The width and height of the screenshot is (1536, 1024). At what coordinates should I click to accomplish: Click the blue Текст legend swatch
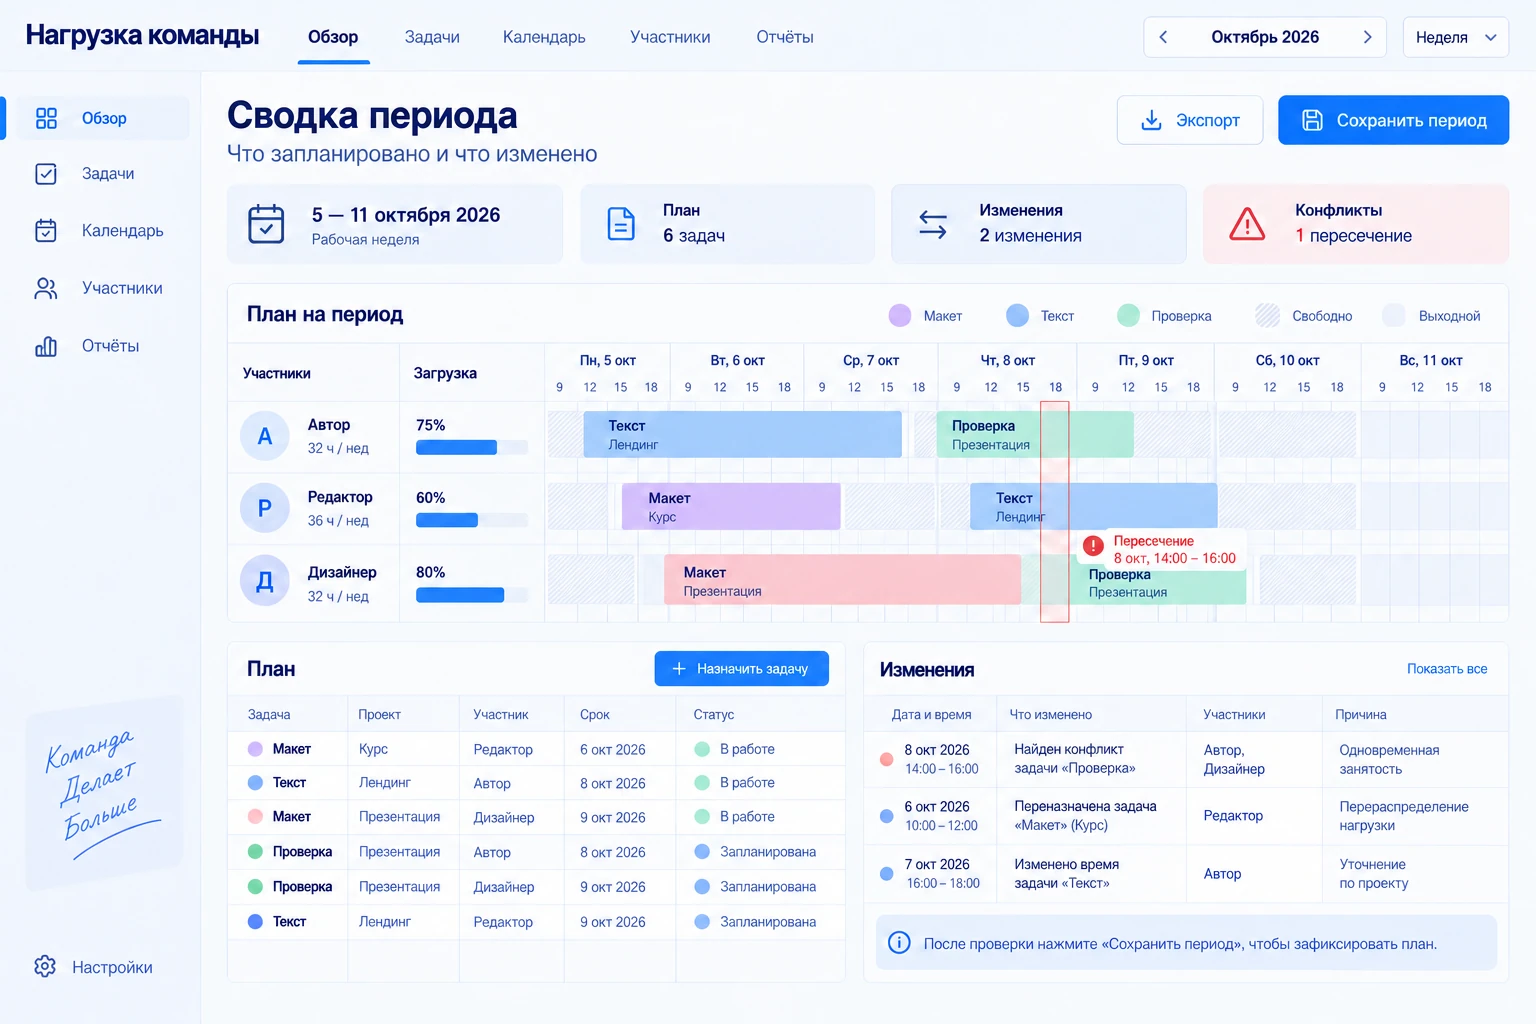(1017, 316)
